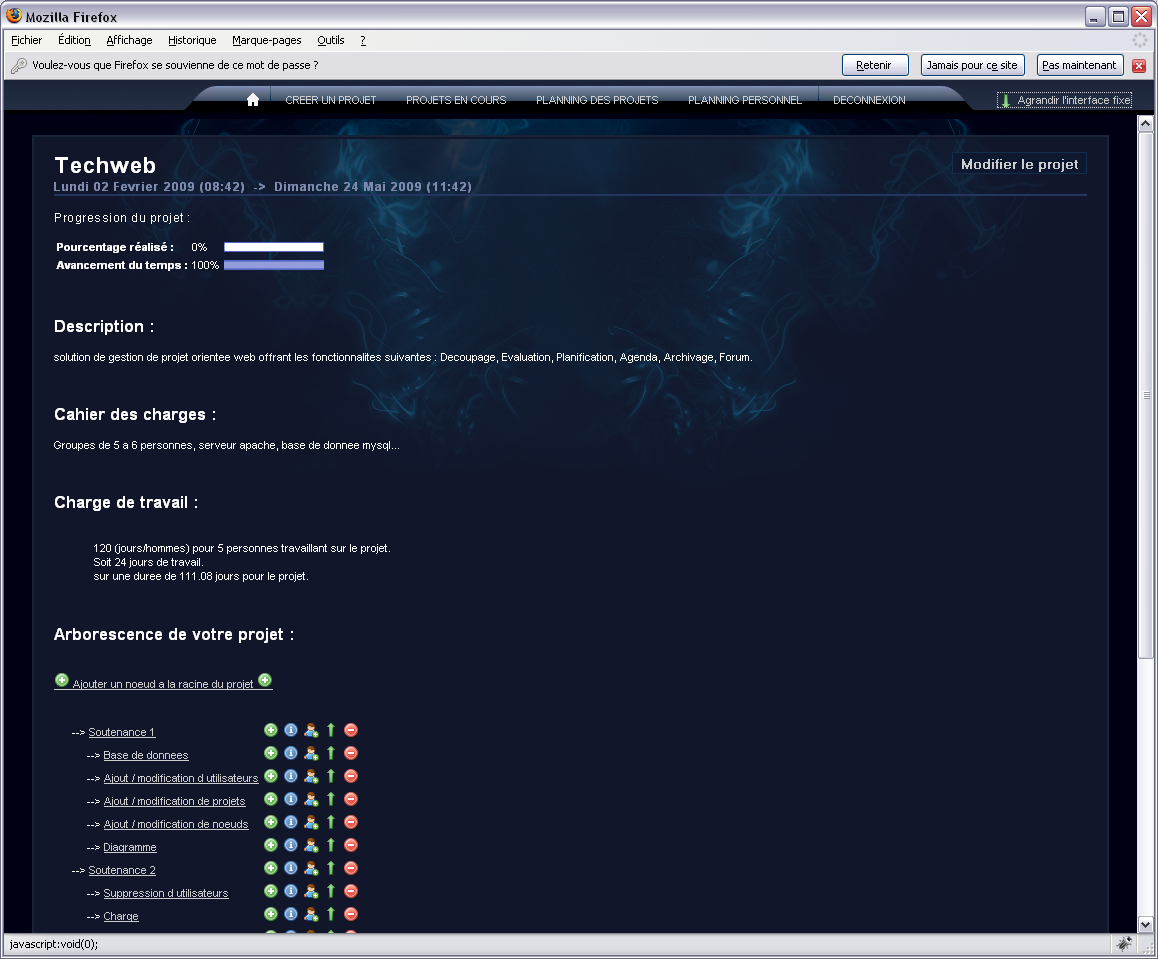Assign user to Ajout / modification d utilisateurs
The width and height of the screenshot is (1158, 959).
point(311,777)
